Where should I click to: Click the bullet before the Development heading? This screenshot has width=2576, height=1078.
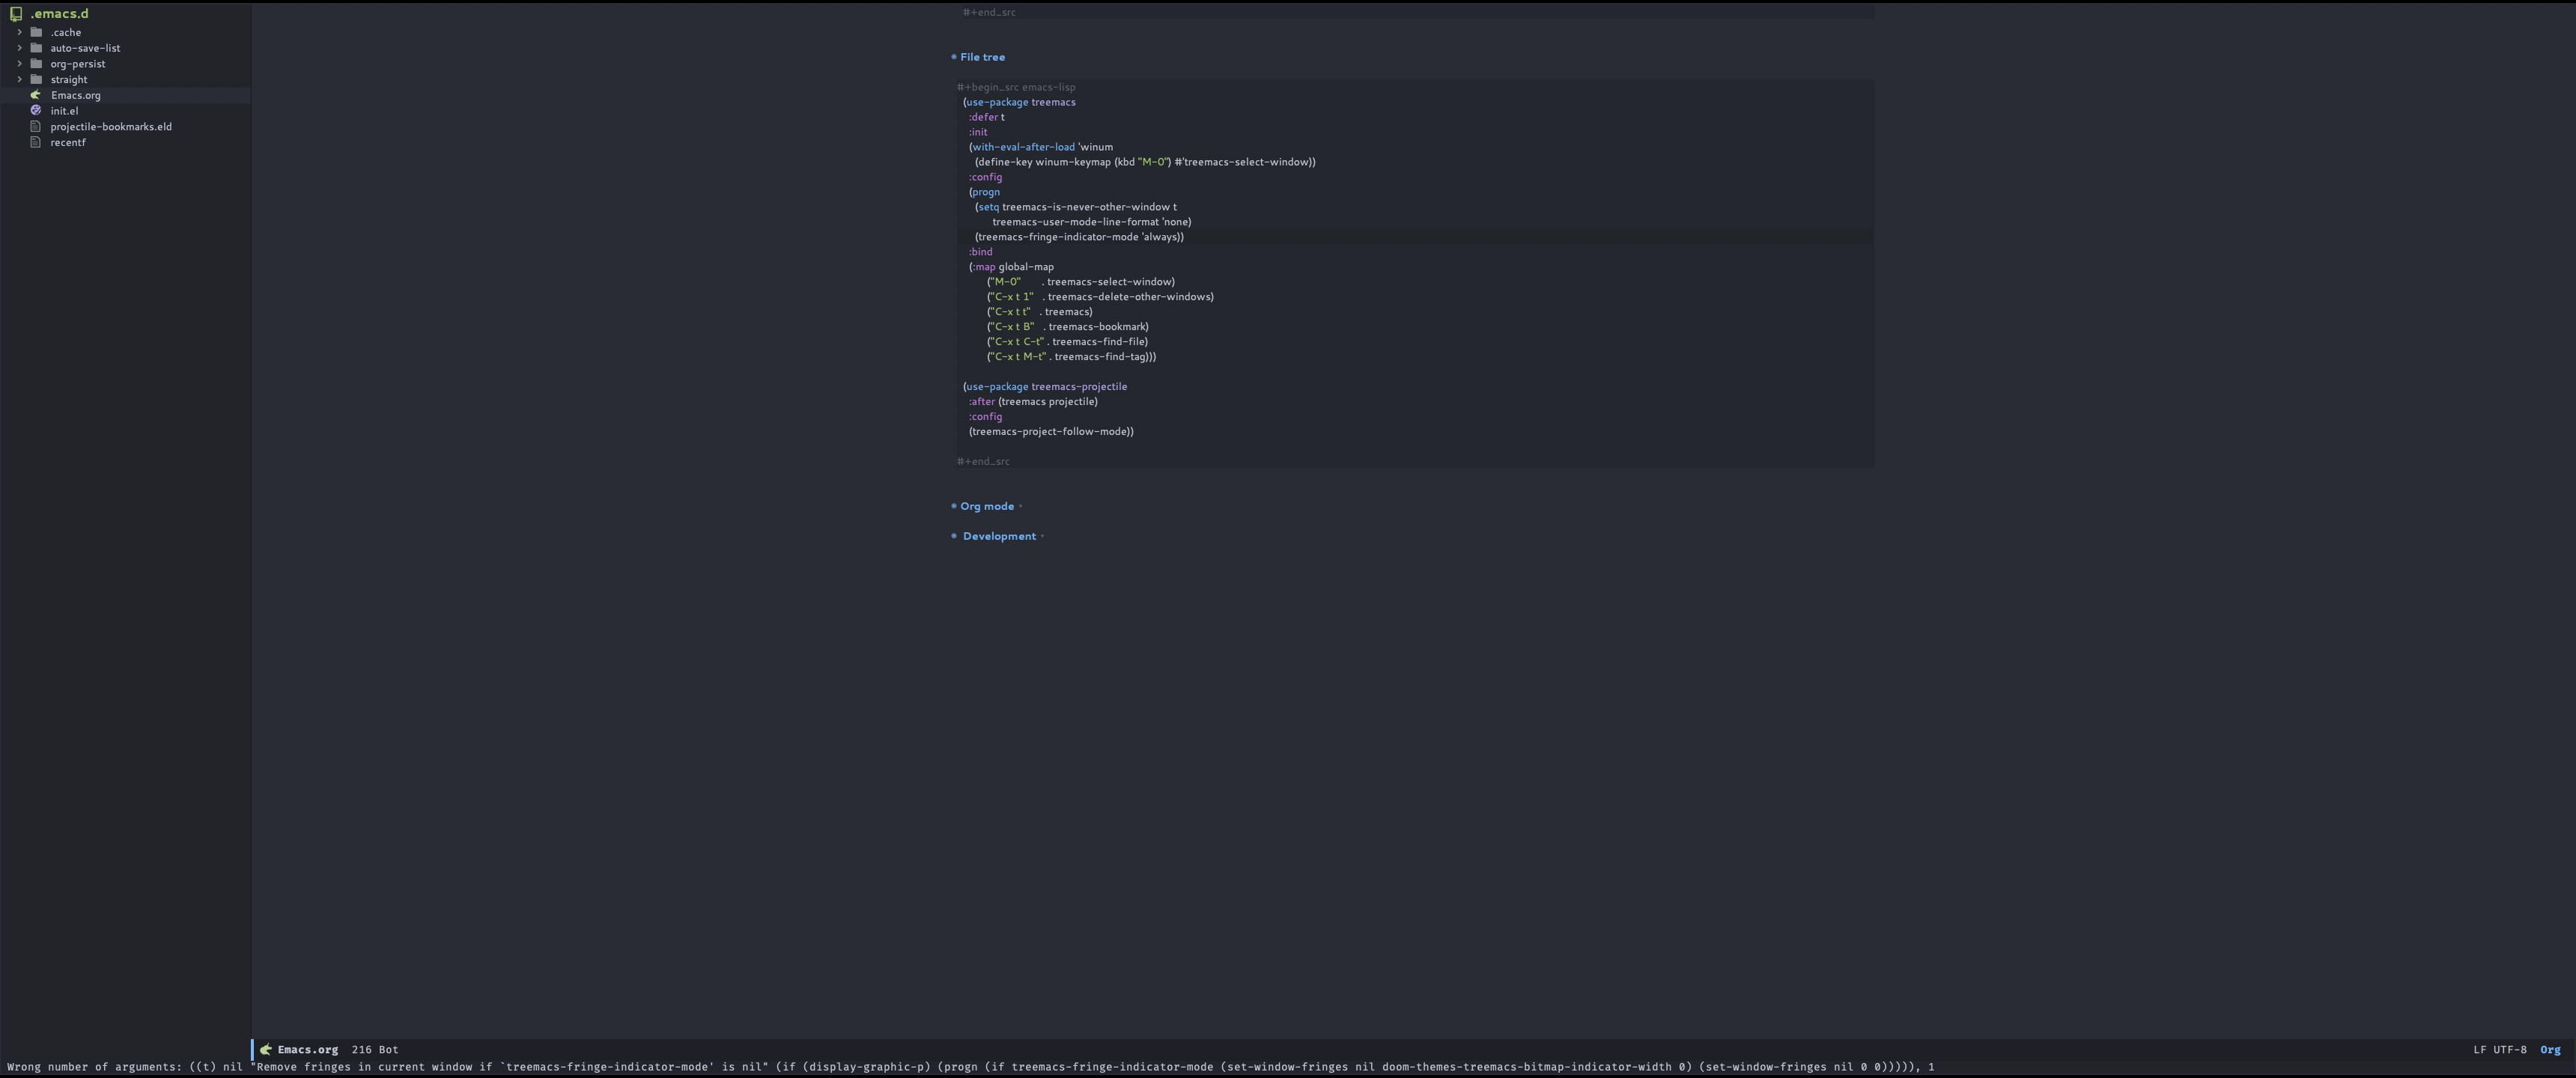coord(953,536)
